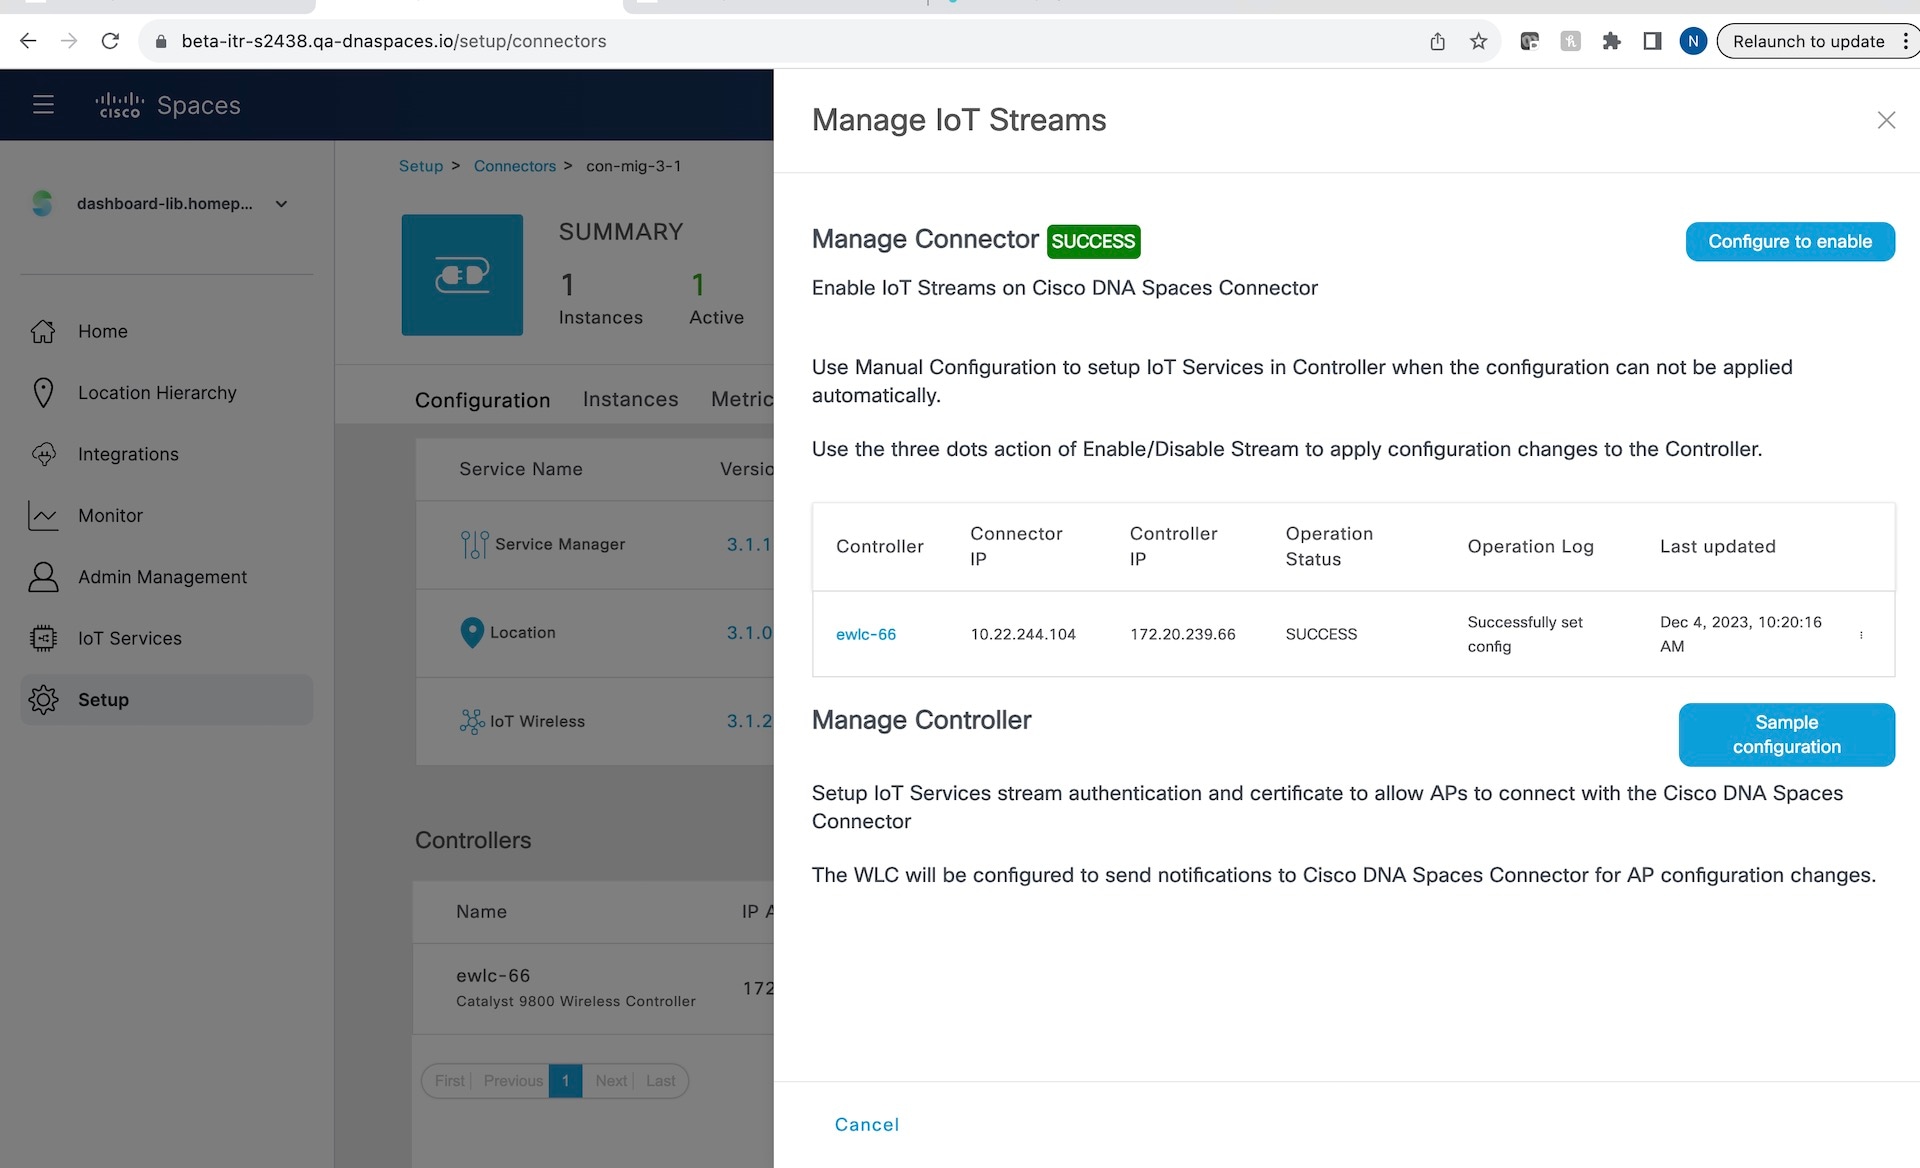
Task: Switch to the Instances tab
Action: tap(630, 399)
